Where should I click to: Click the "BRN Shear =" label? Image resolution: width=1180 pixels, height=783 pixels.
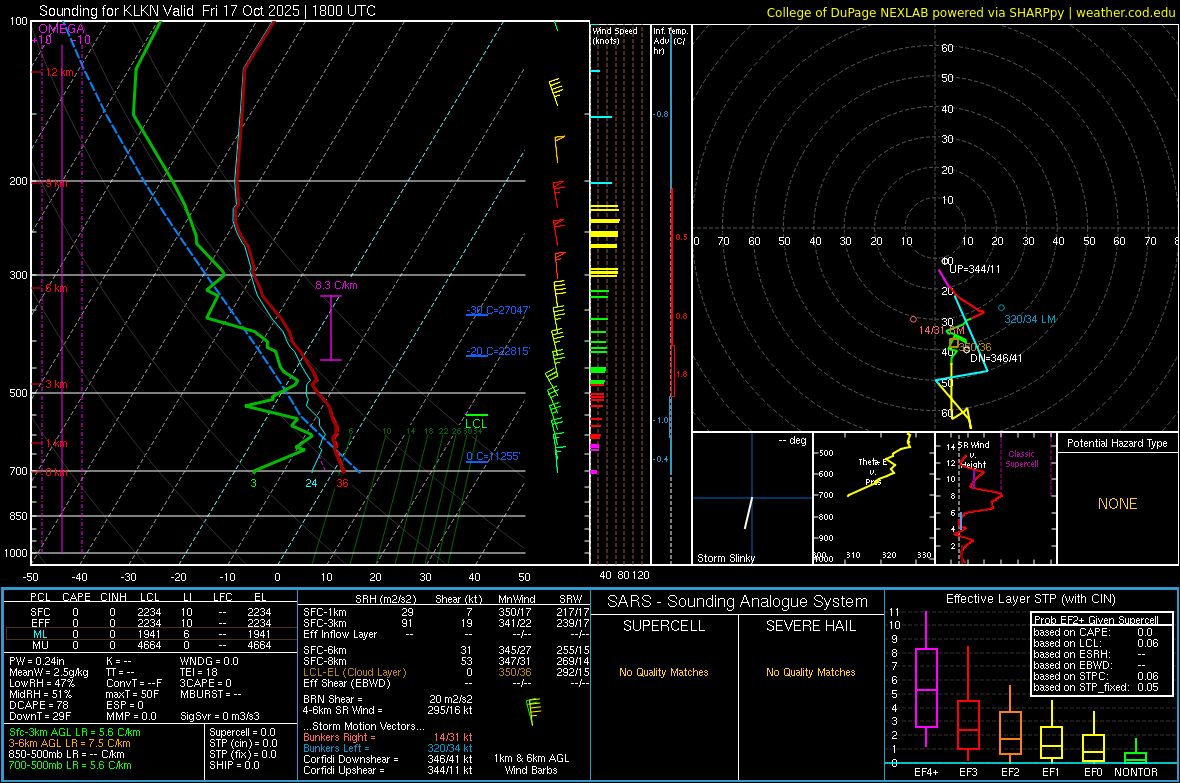pyautogui.click(x=333, y=699)
